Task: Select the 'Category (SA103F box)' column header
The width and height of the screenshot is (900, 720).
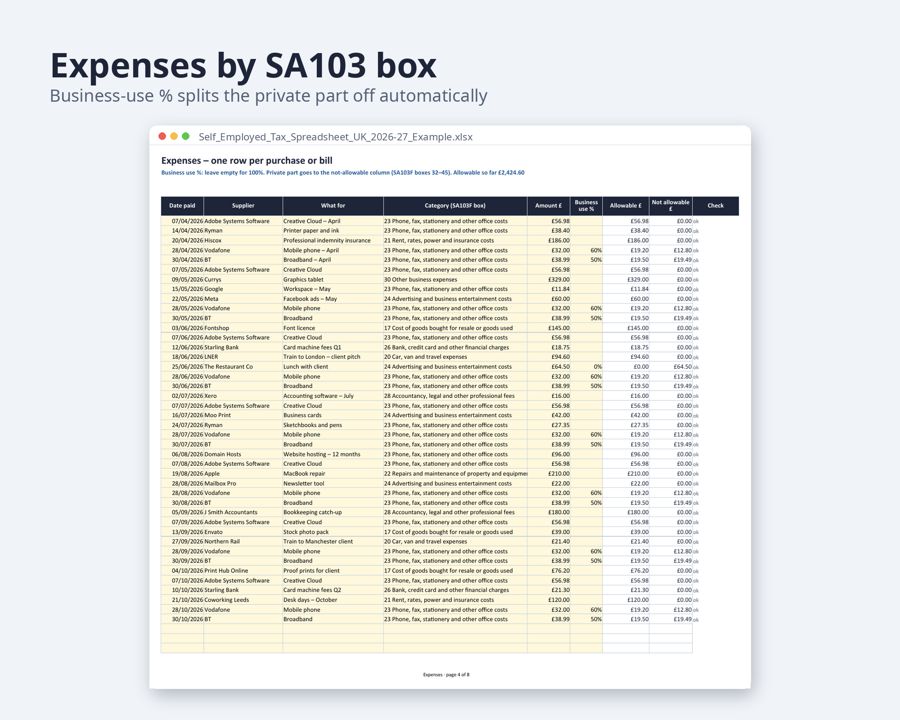Action: (x=455, y=206)
